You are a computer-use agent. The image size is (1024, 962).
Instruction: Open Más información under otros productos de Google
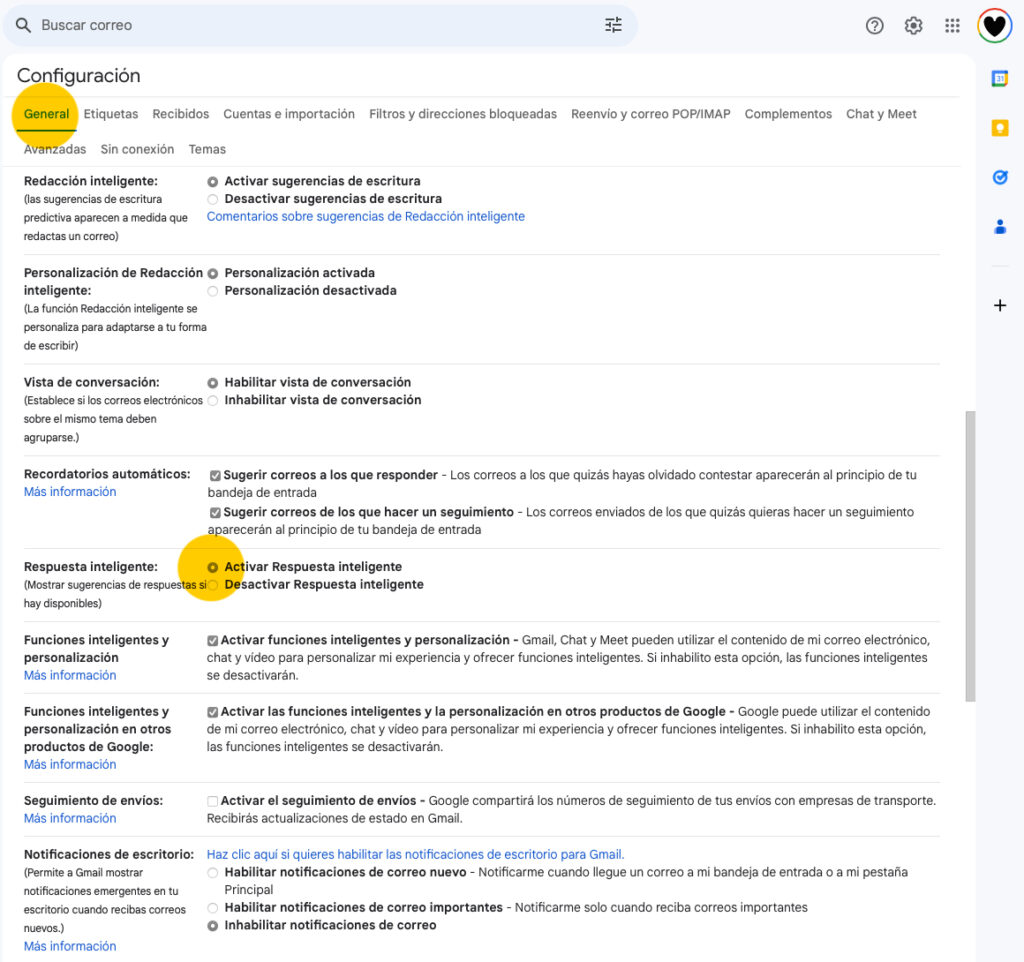tap(70, 764)
